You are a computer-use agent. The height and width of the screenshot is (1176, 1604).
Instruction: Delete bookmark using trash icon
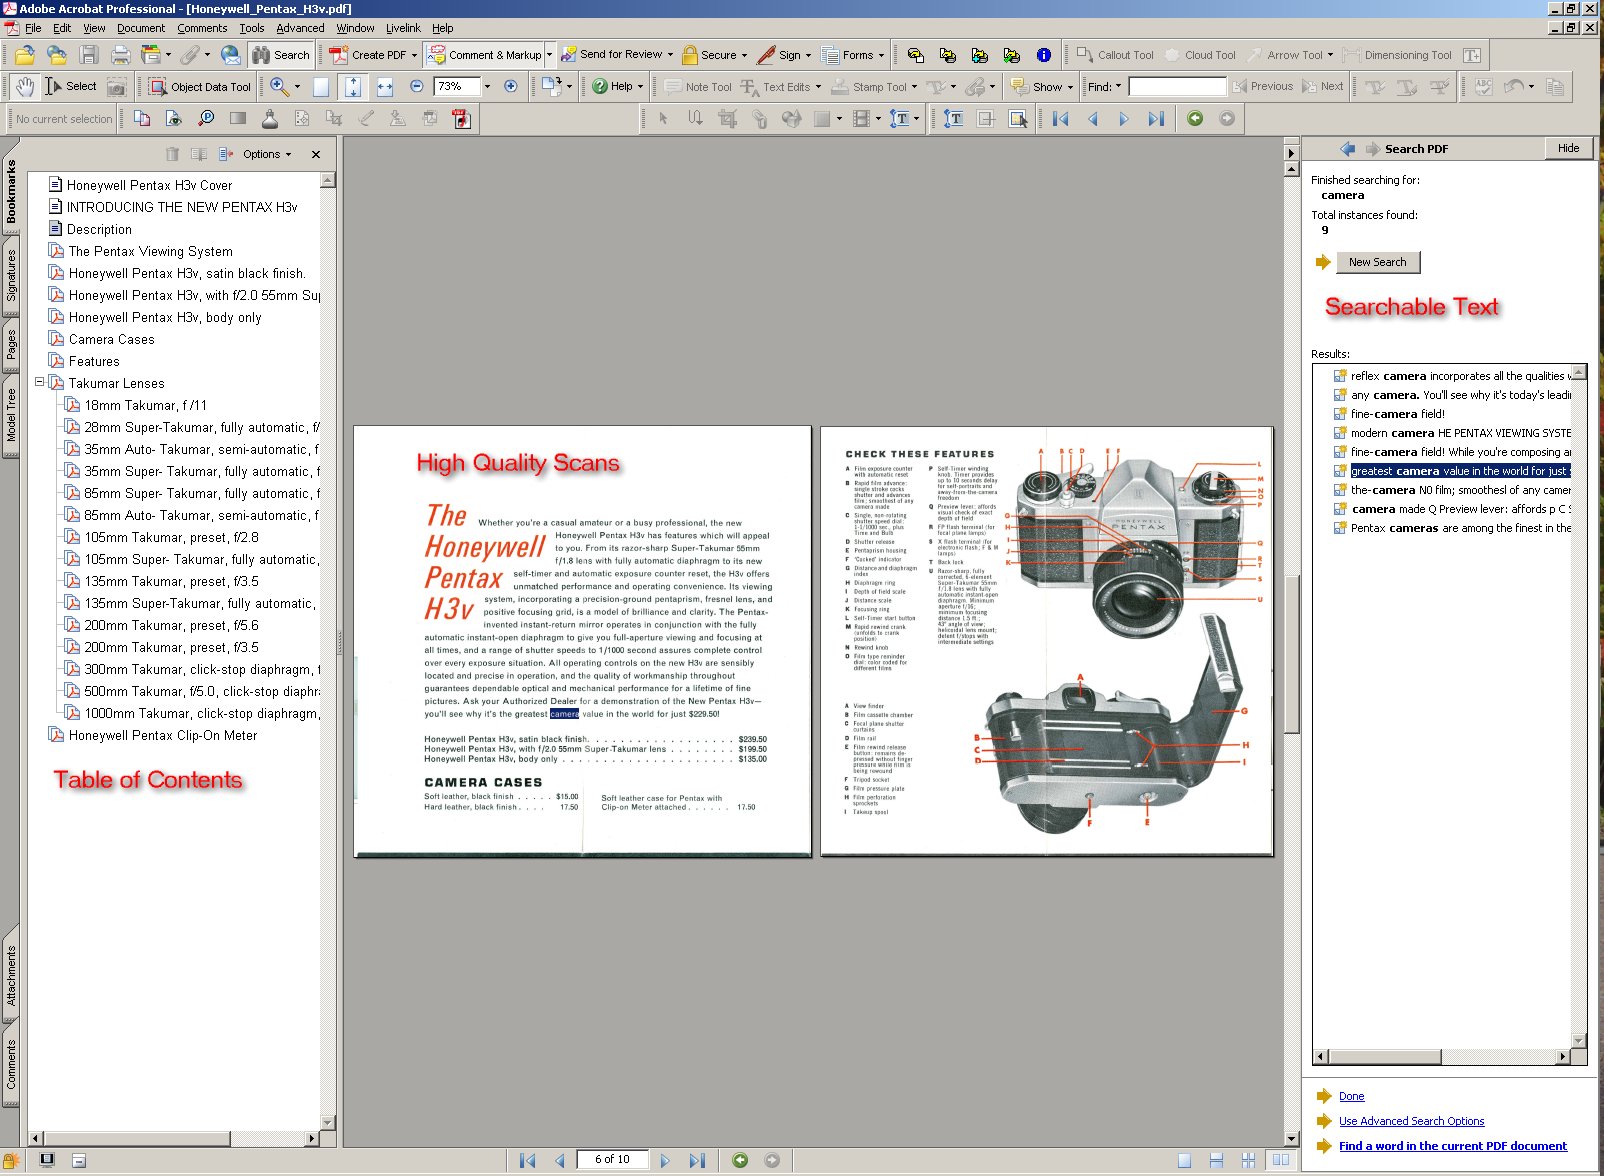click(172, 154)
